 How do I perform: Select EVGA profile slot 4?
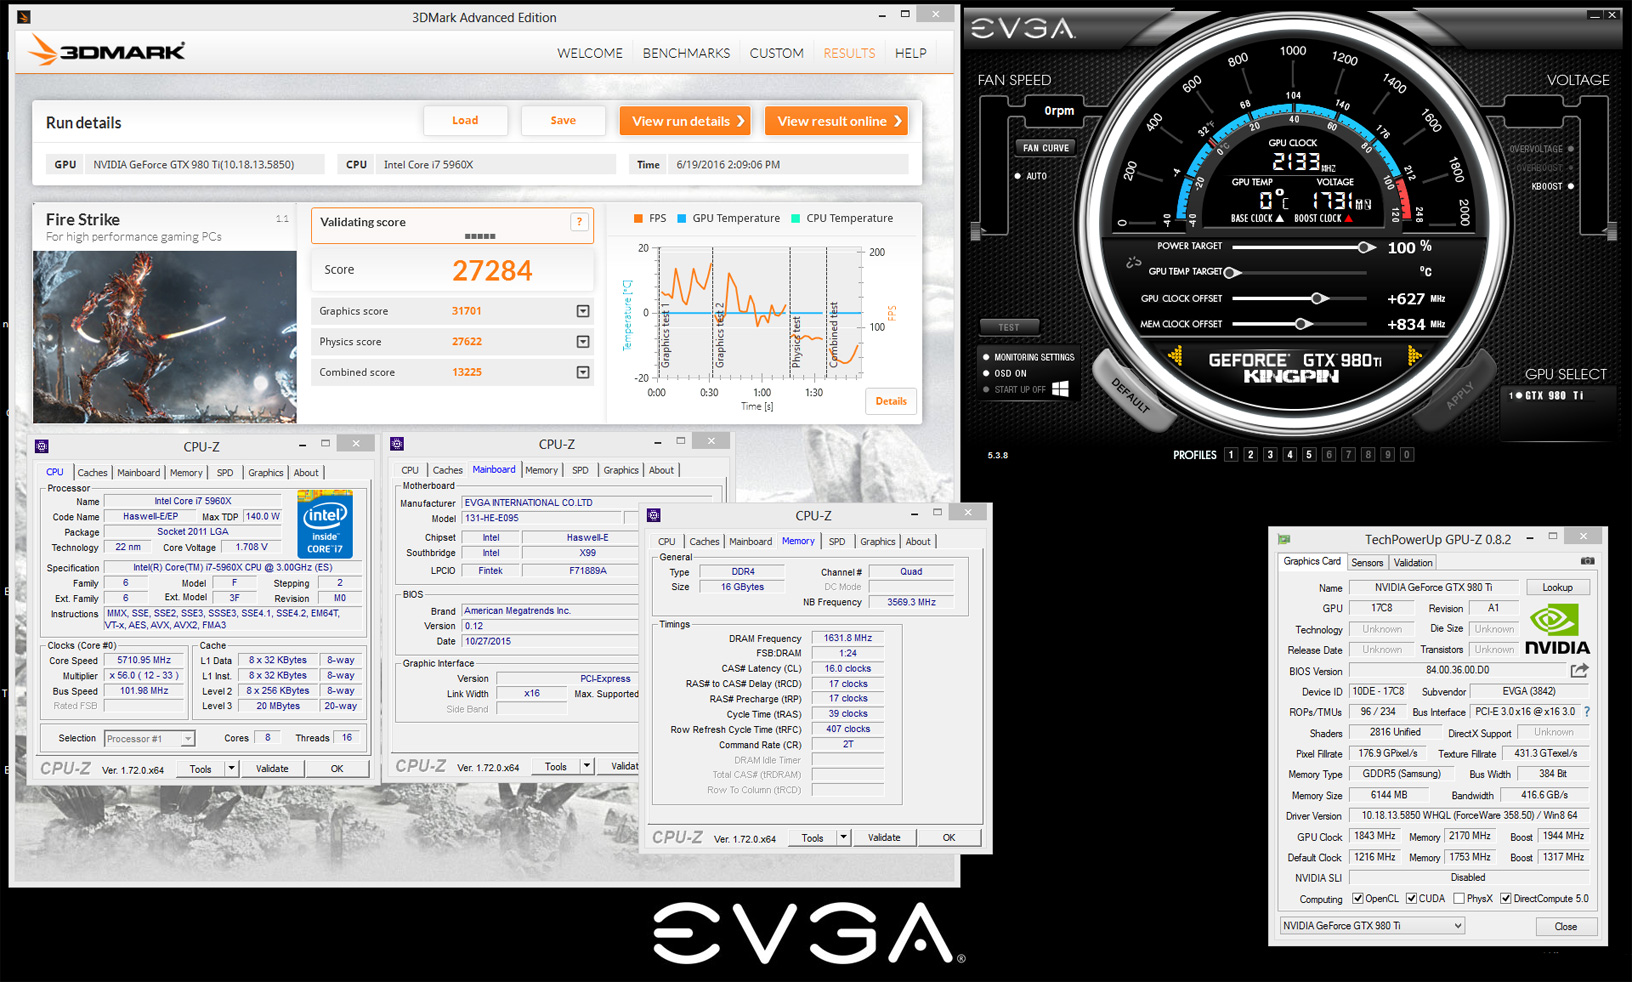[x=1290, y=455]
